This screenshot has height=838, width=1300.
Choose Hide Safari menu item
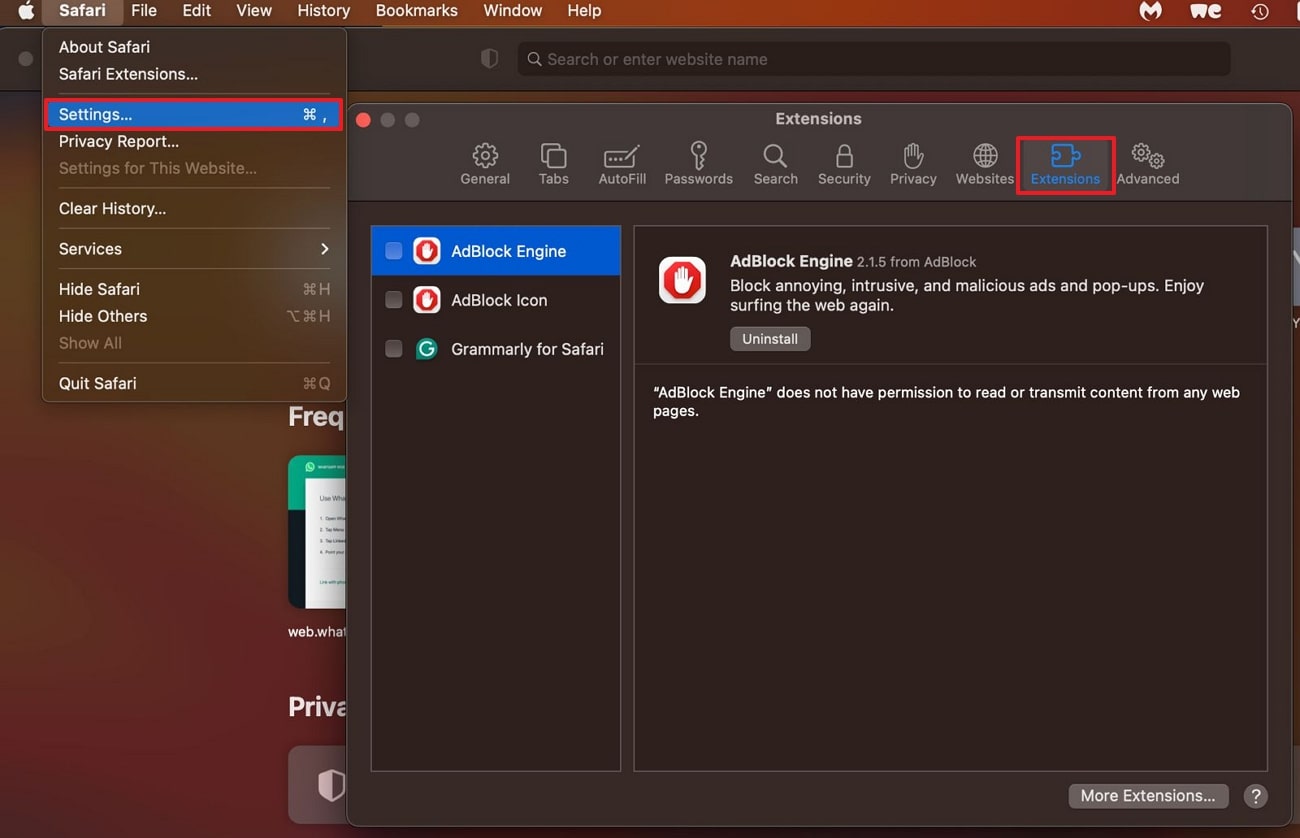tap(194, 289)
